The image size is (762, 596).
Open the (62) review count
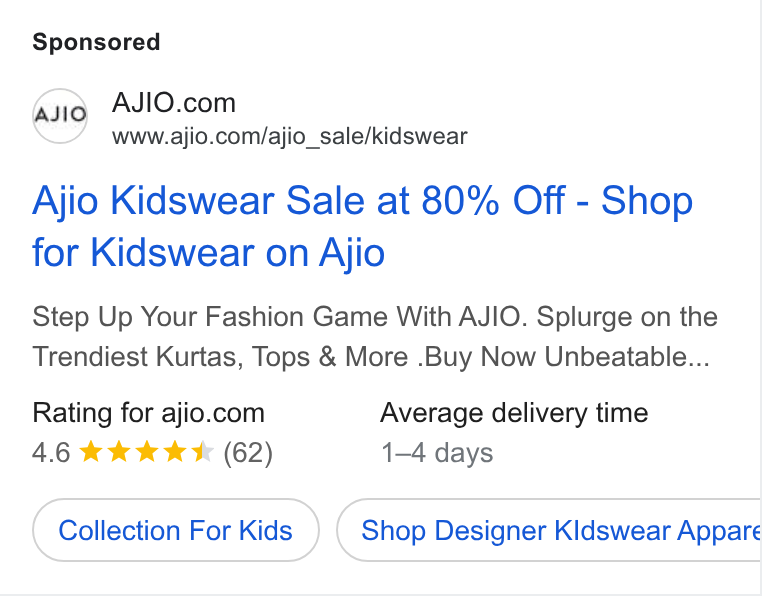tap(248, 453)
